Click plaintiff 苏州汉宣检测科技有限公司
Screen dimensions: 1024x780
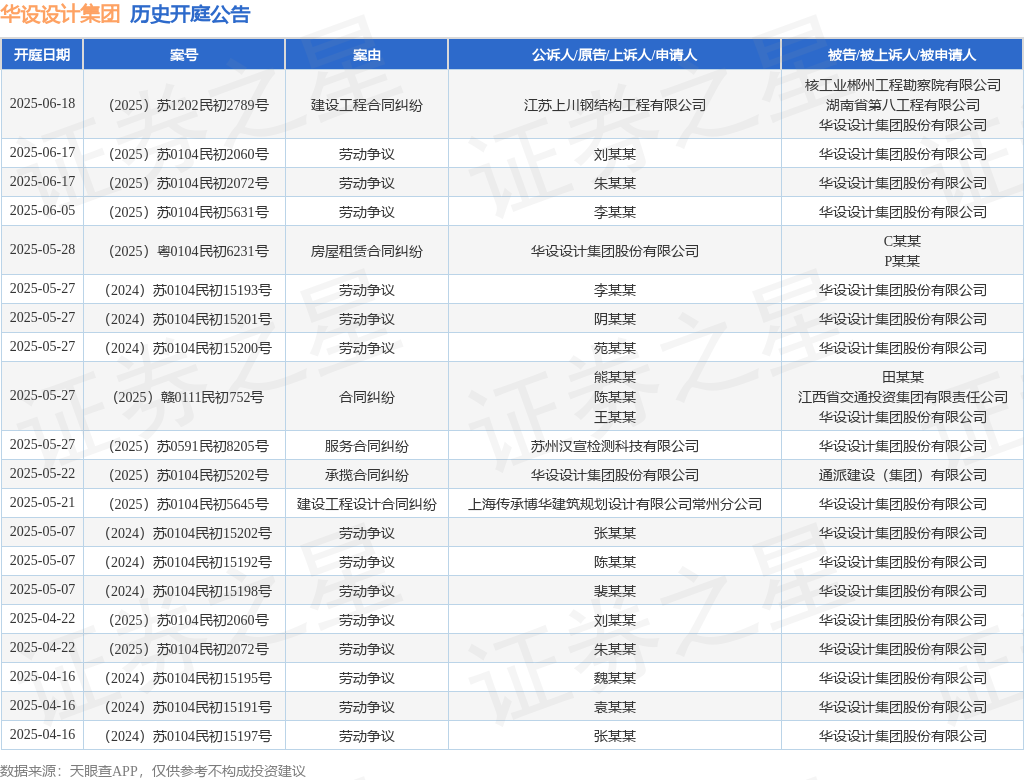click(x=615, y=446)
